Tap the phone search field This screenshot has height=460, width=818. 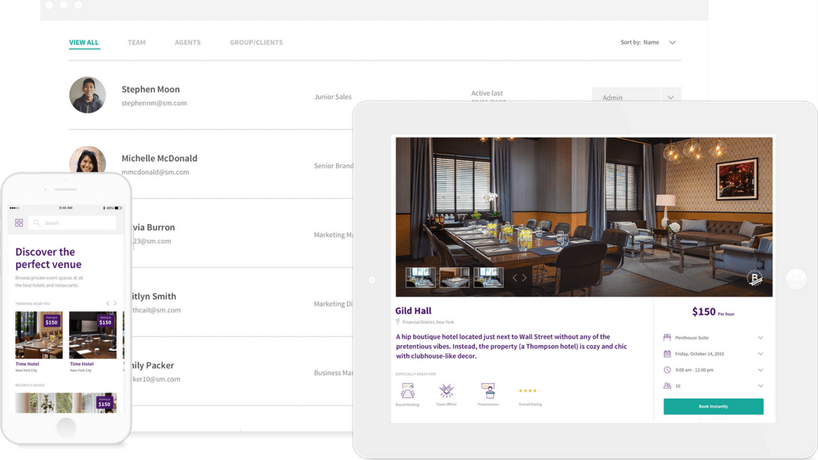coord(73,223)
